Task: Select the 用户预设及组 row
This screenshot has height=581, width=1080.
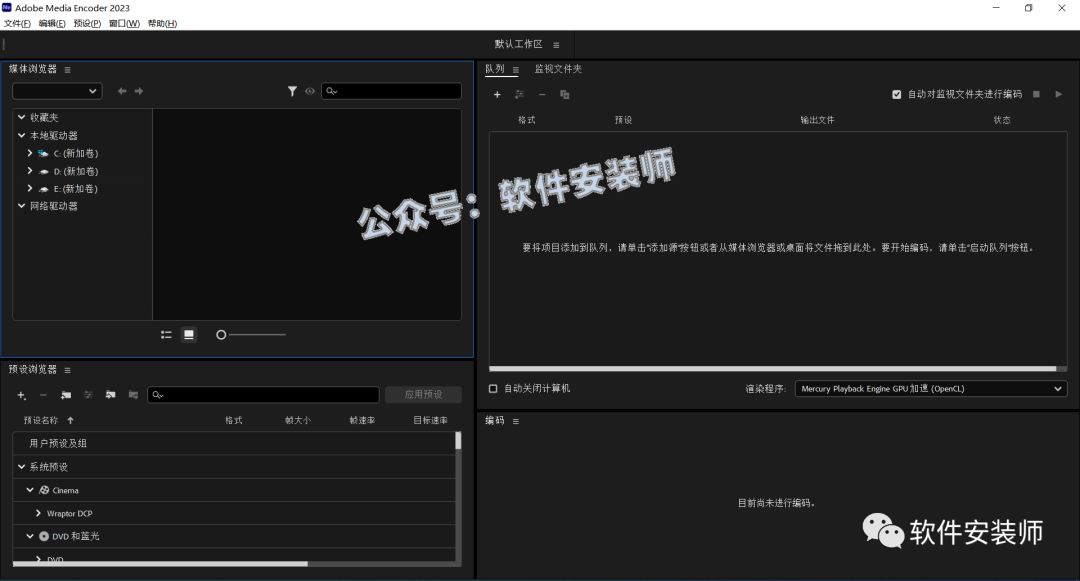Action: 233,443
